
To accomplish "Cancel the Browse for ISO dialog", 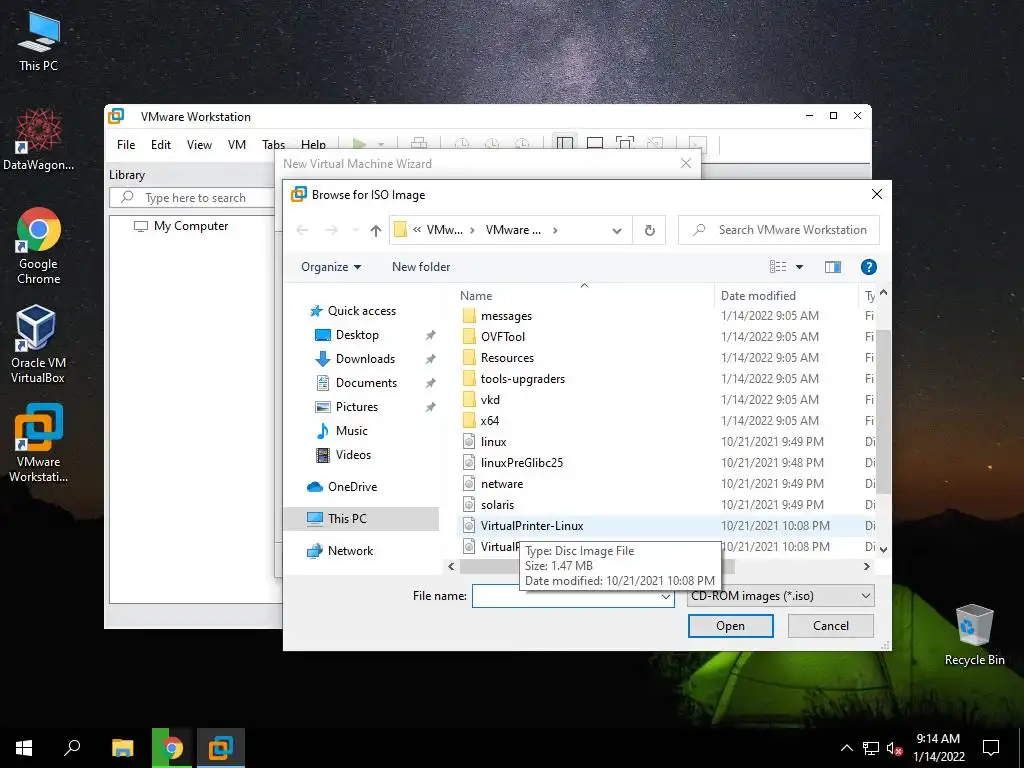I will [x=831, y=626].
